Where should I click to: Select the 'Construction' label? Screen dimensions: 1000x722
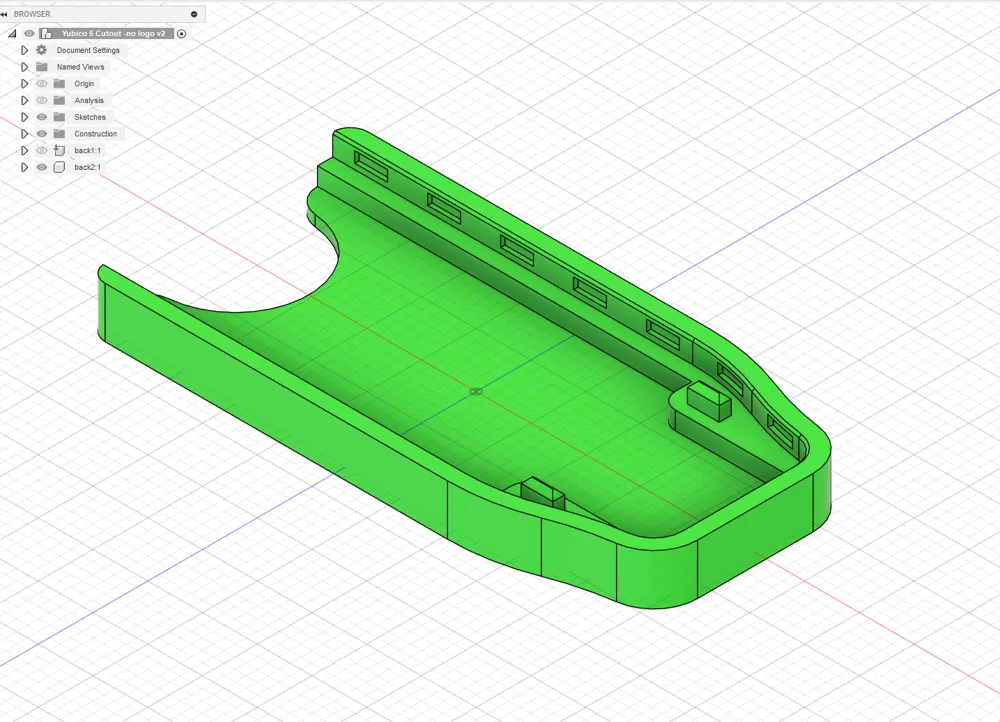tap(96, 133)
